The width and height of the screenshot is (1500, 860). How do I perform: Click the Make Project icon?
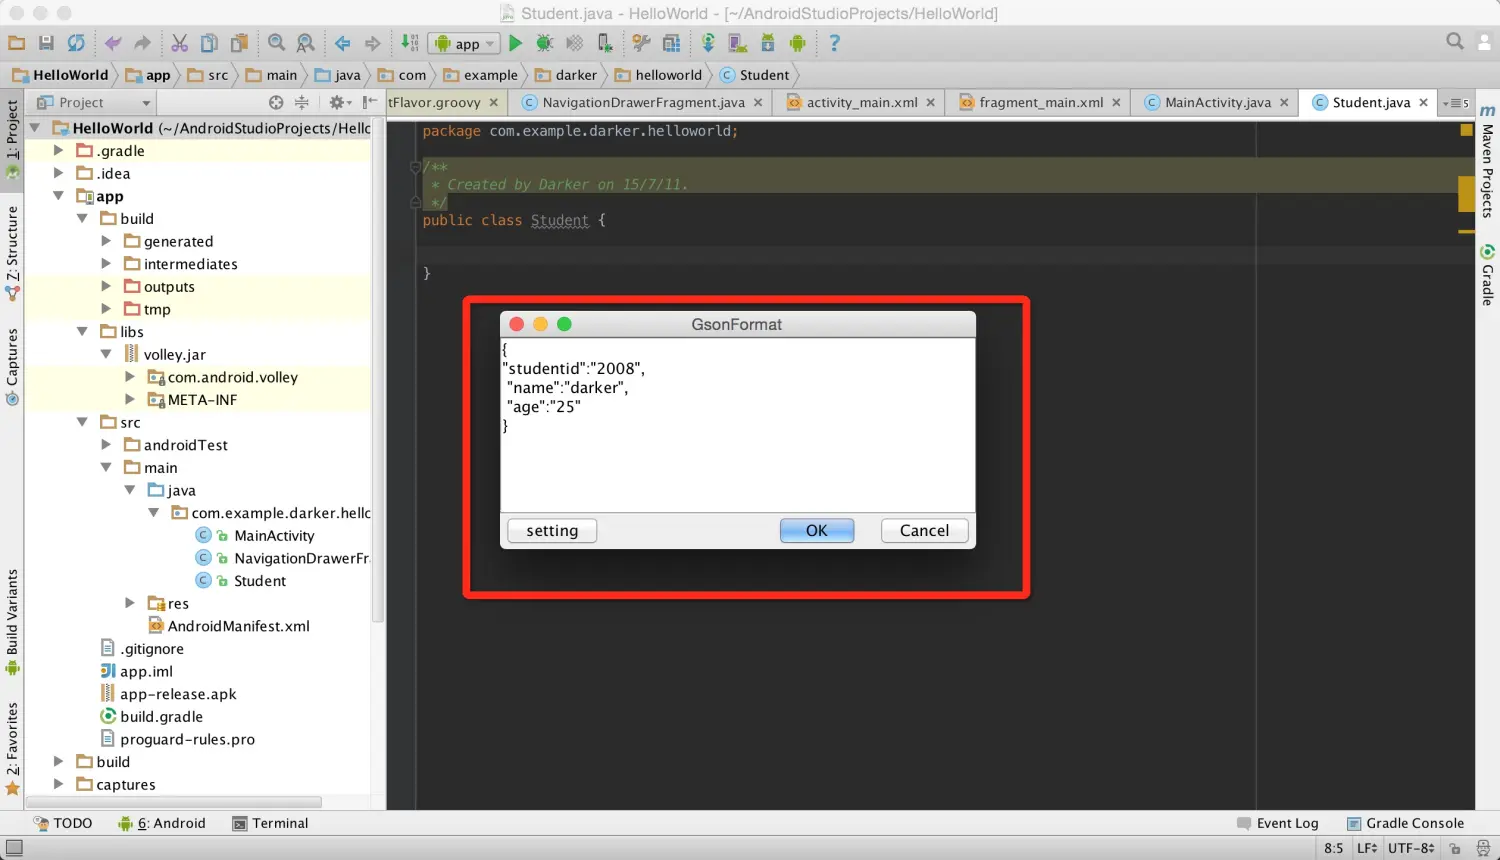(x=409, y=43)
